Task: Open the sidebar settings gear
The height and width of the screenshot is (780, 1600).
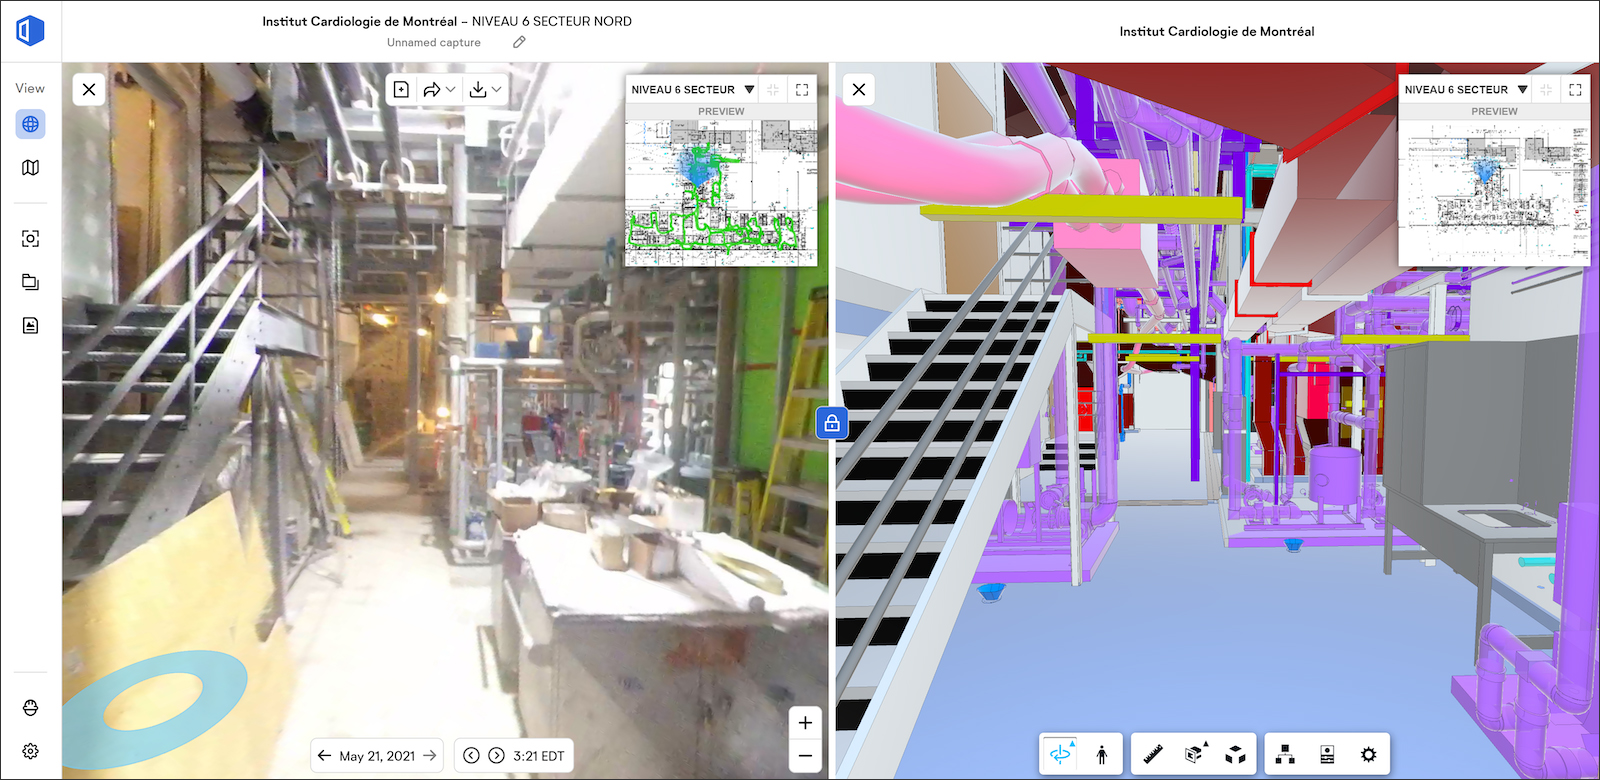Action: 30,751
